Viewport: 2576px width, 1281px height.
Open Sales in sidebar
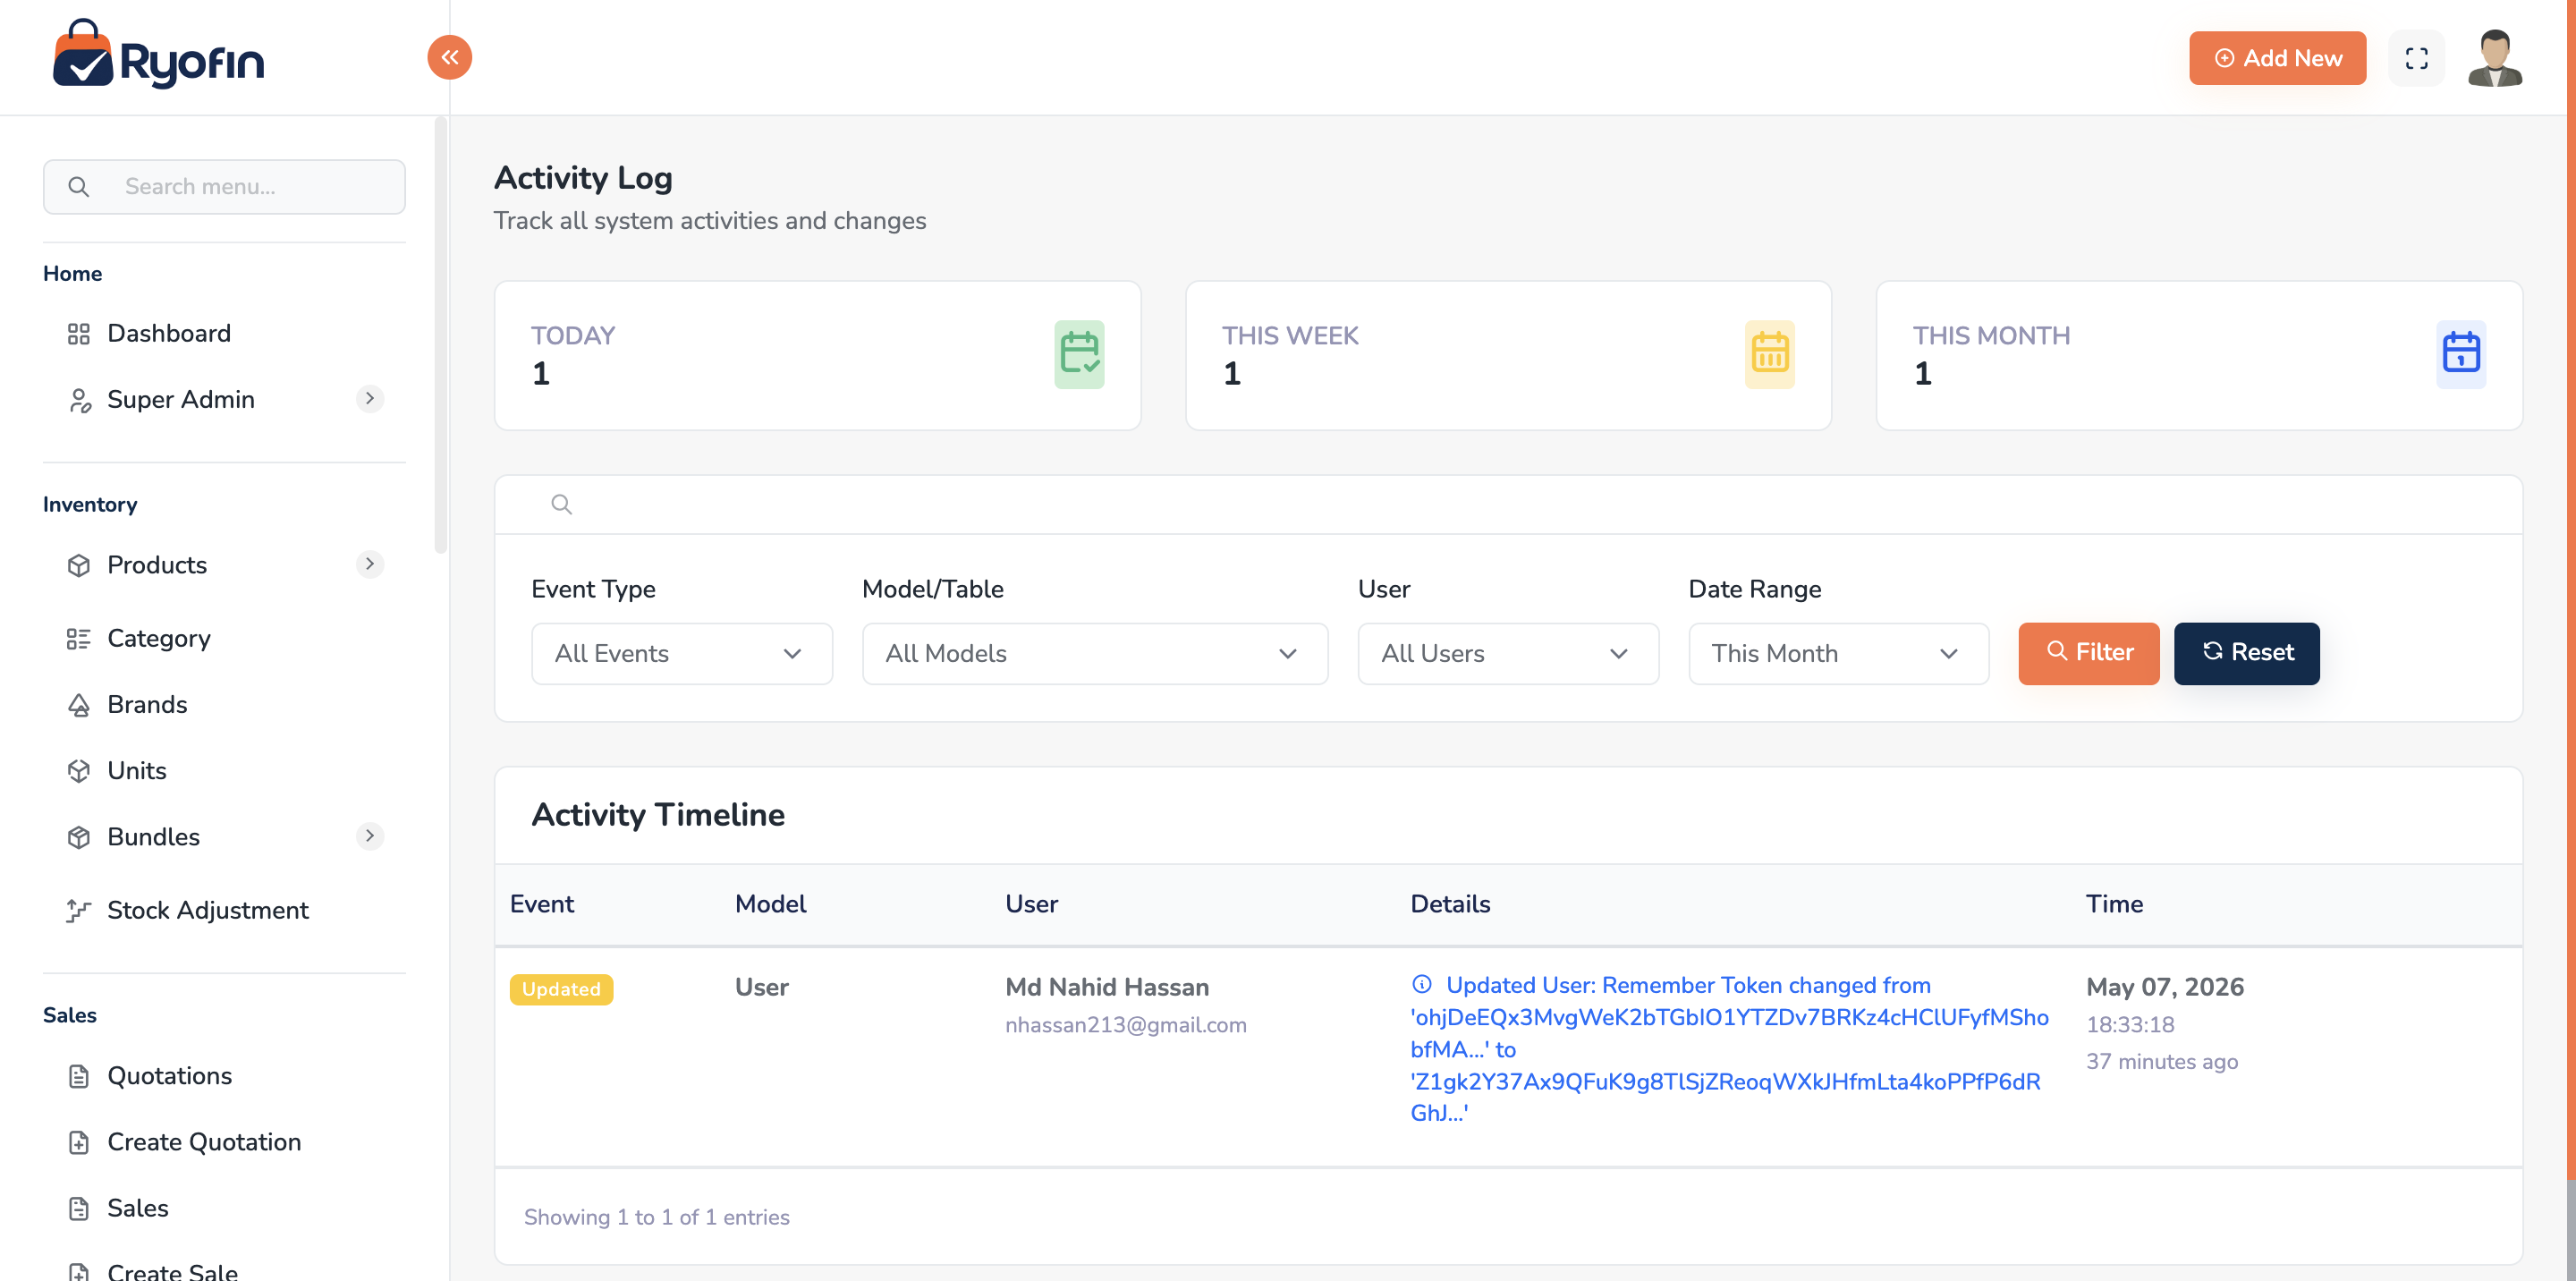pyautogui.click(x=138, y=1207)
